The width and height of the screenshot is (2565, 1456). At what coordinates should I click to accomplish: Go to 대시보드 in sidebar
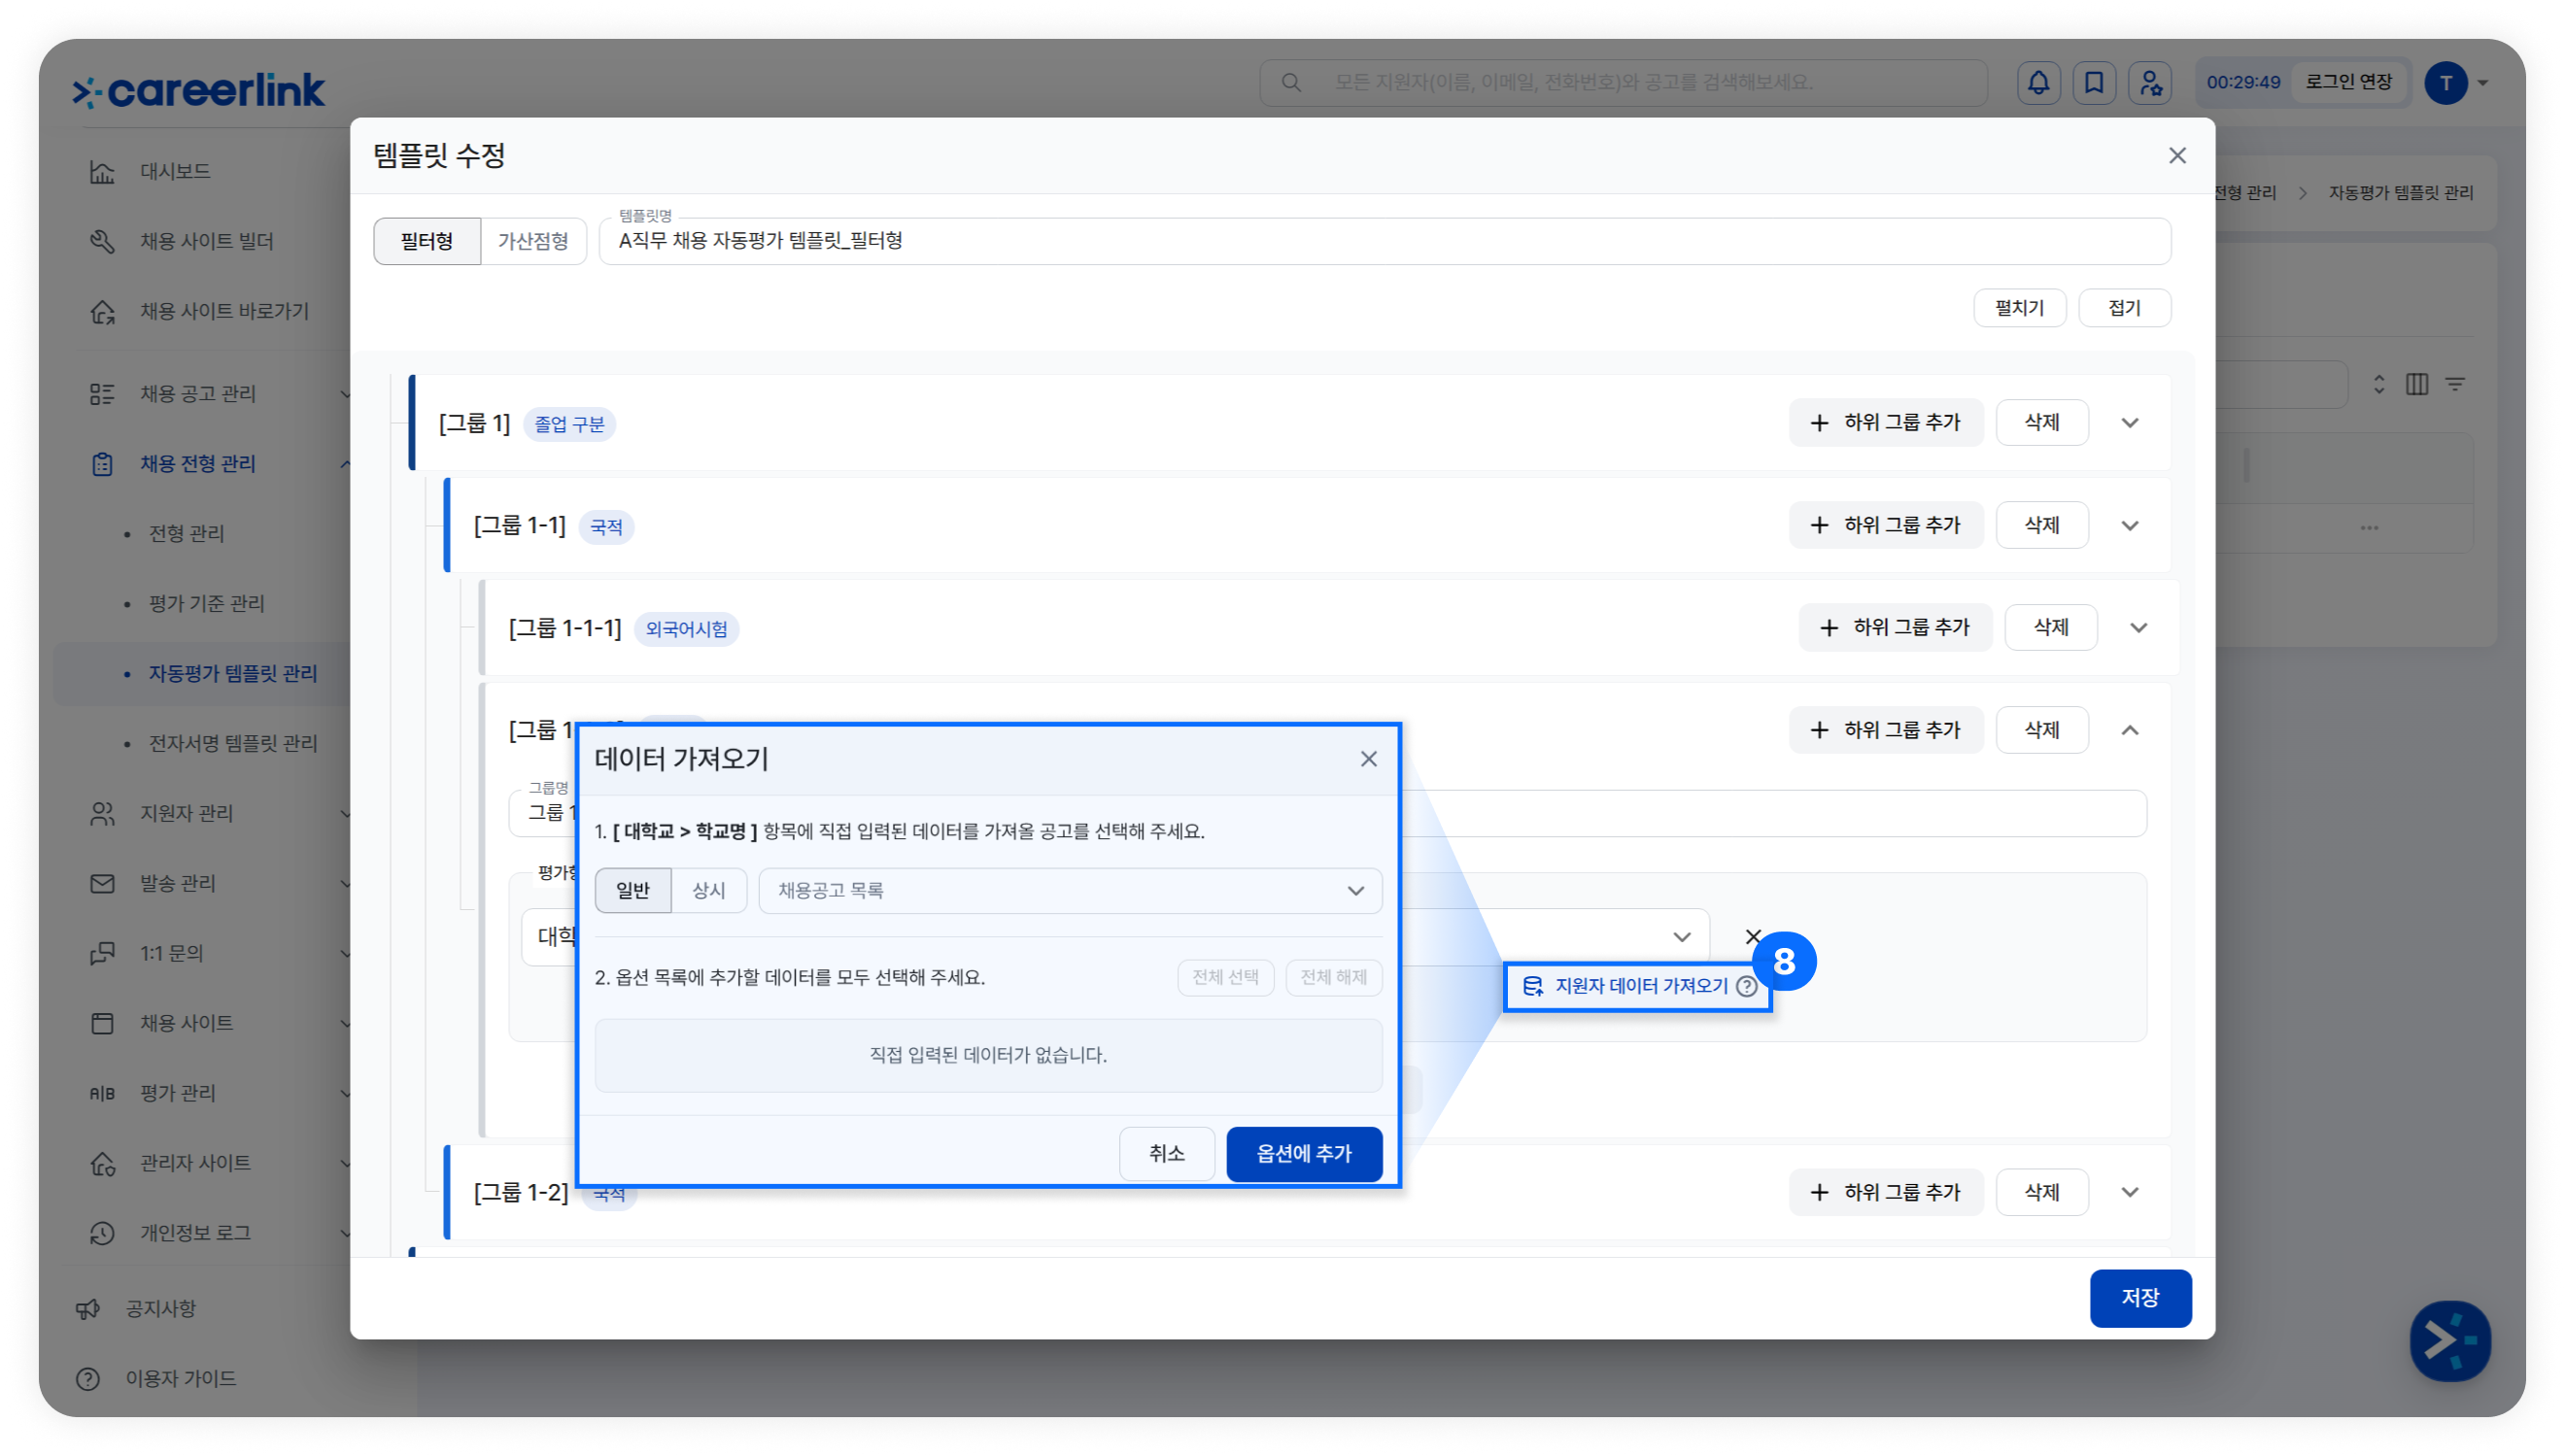click(x=175, y=172)
